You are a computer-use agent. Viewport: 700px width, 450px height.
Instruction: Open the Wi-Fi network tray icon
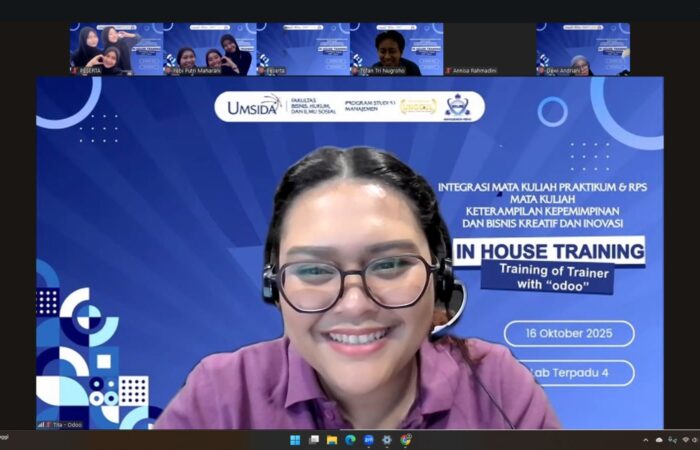685,440
